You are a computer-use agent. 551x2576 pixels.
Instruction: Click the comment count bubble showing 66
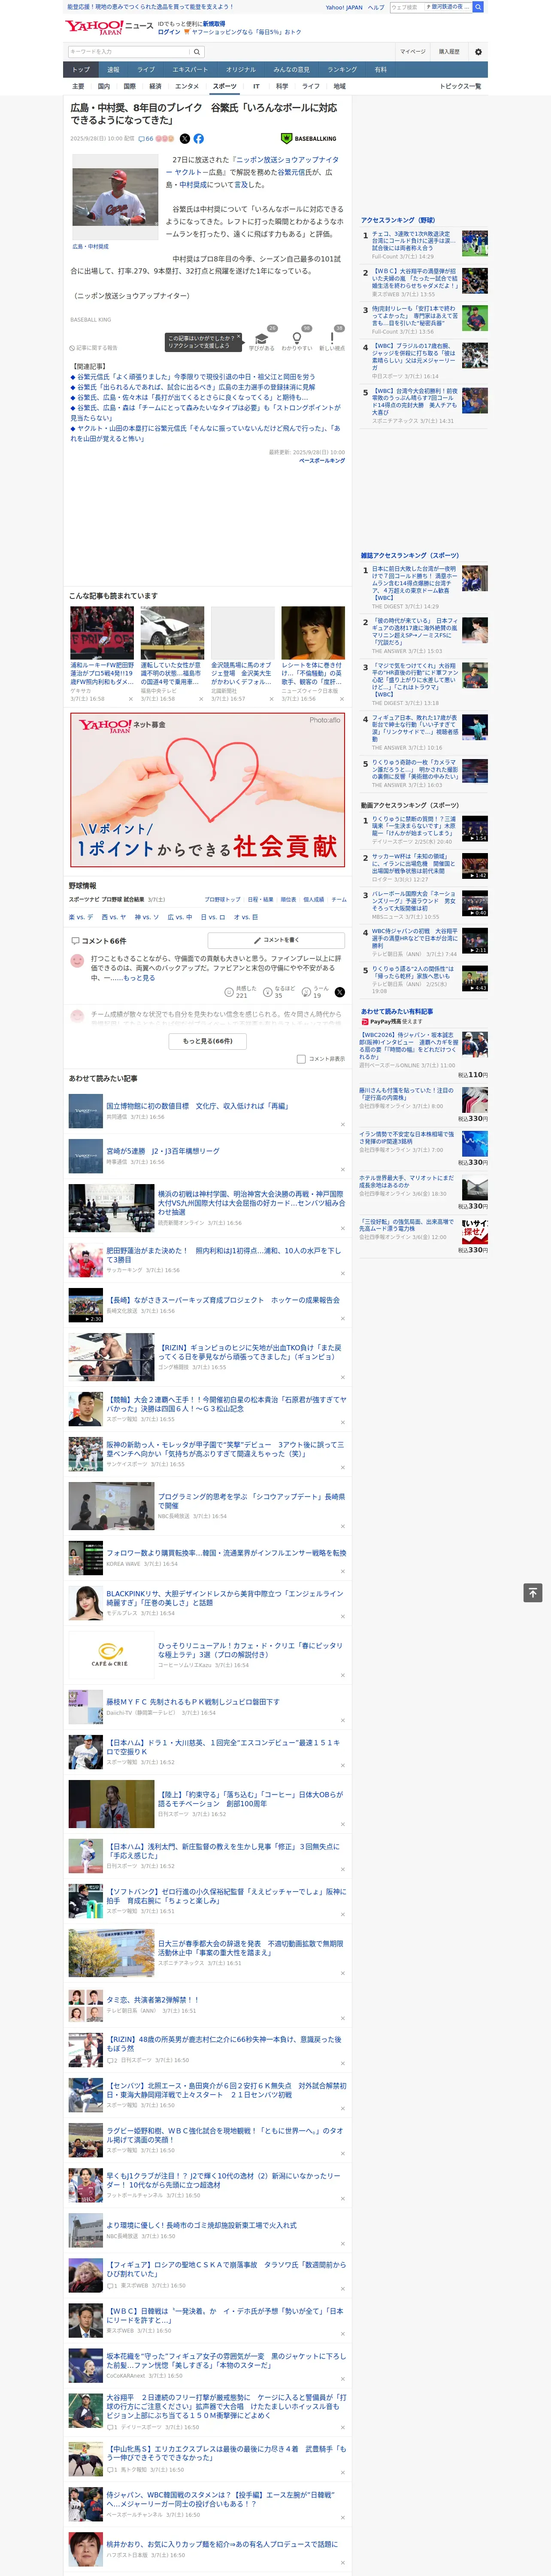[146, 139]
